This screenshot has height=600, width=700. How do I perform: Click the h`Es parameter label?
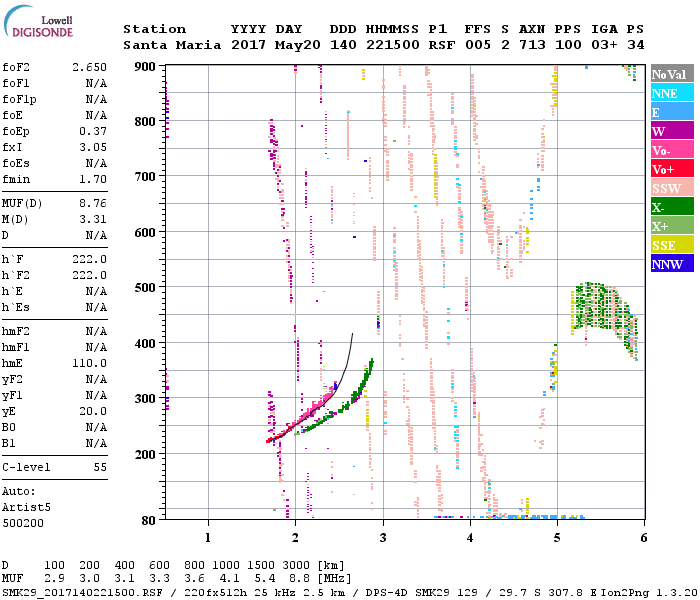click(16, 307)
